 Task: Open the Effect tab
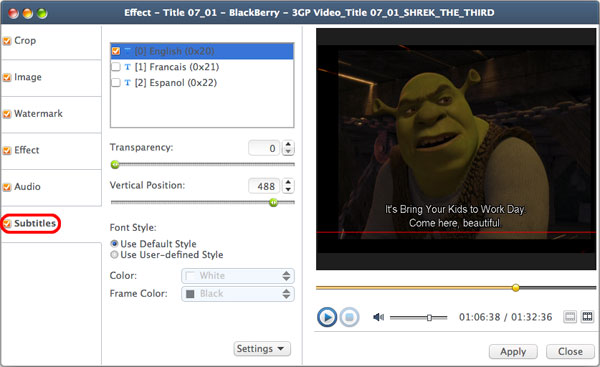coord(51,150)
